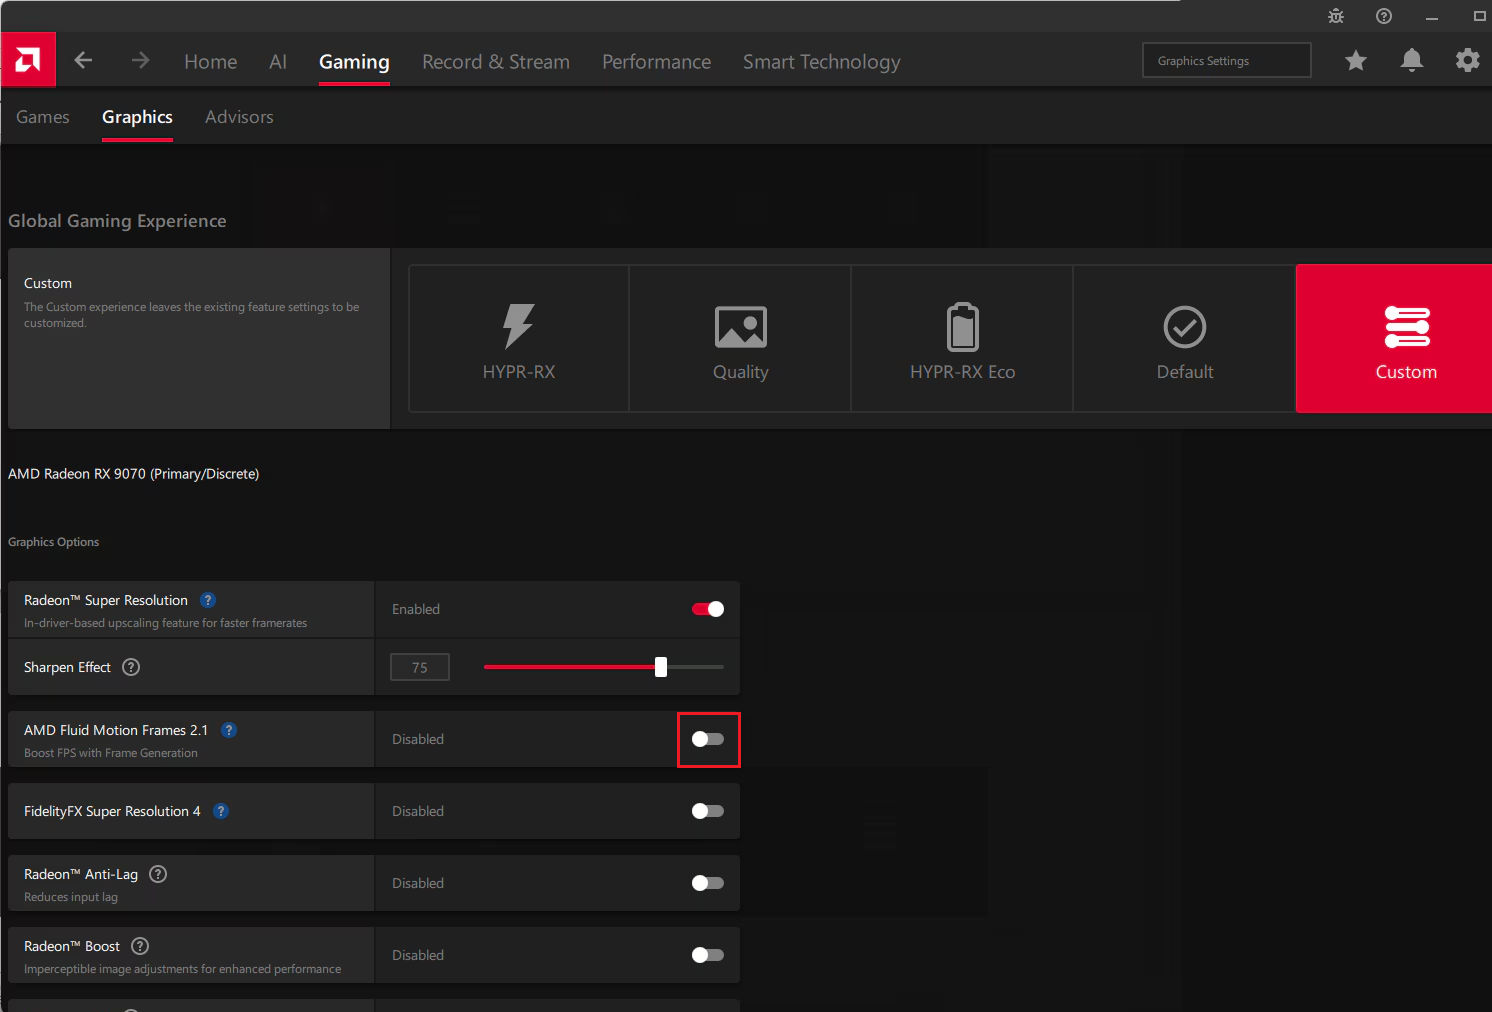
Task: Show help for Radeon Anti-Lag
Action: (x=158, y=874)
